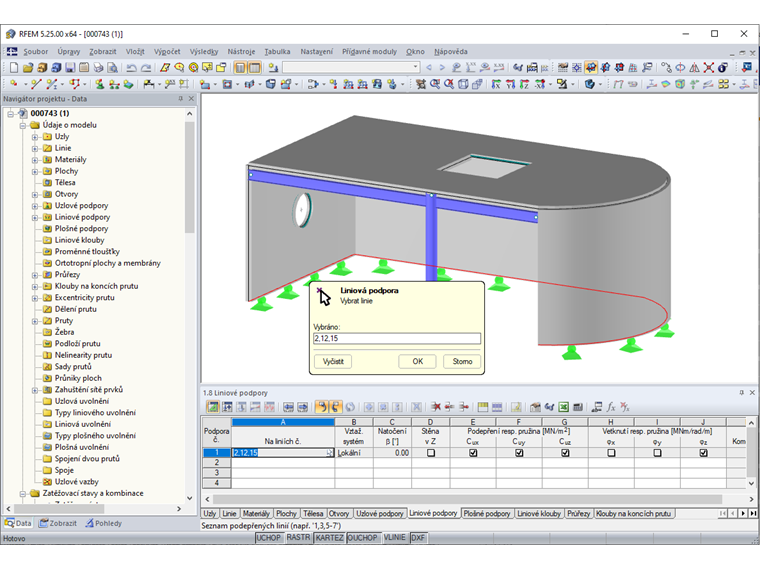Image resolution: width=760 pixels, height=570 pixels.
Task: Click the navigator horizontal scrollbar
Action: tap(59, 509)
